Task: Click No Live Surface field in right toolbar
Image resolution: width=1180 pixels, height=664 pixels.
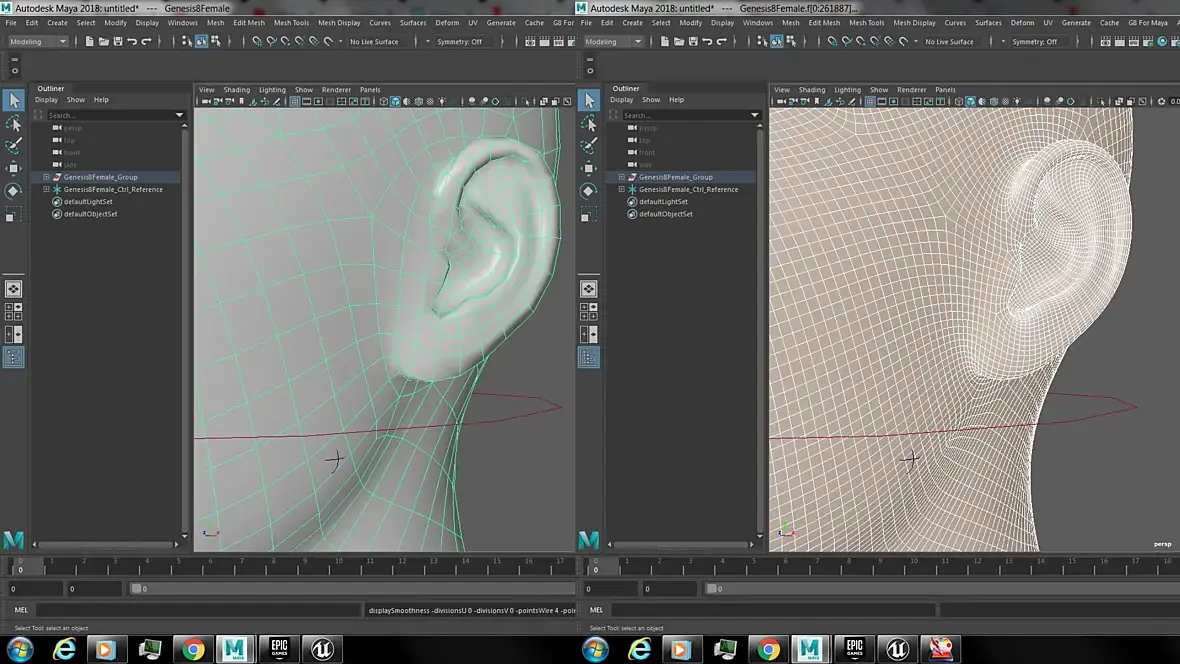Action: (x=949, y=41)
